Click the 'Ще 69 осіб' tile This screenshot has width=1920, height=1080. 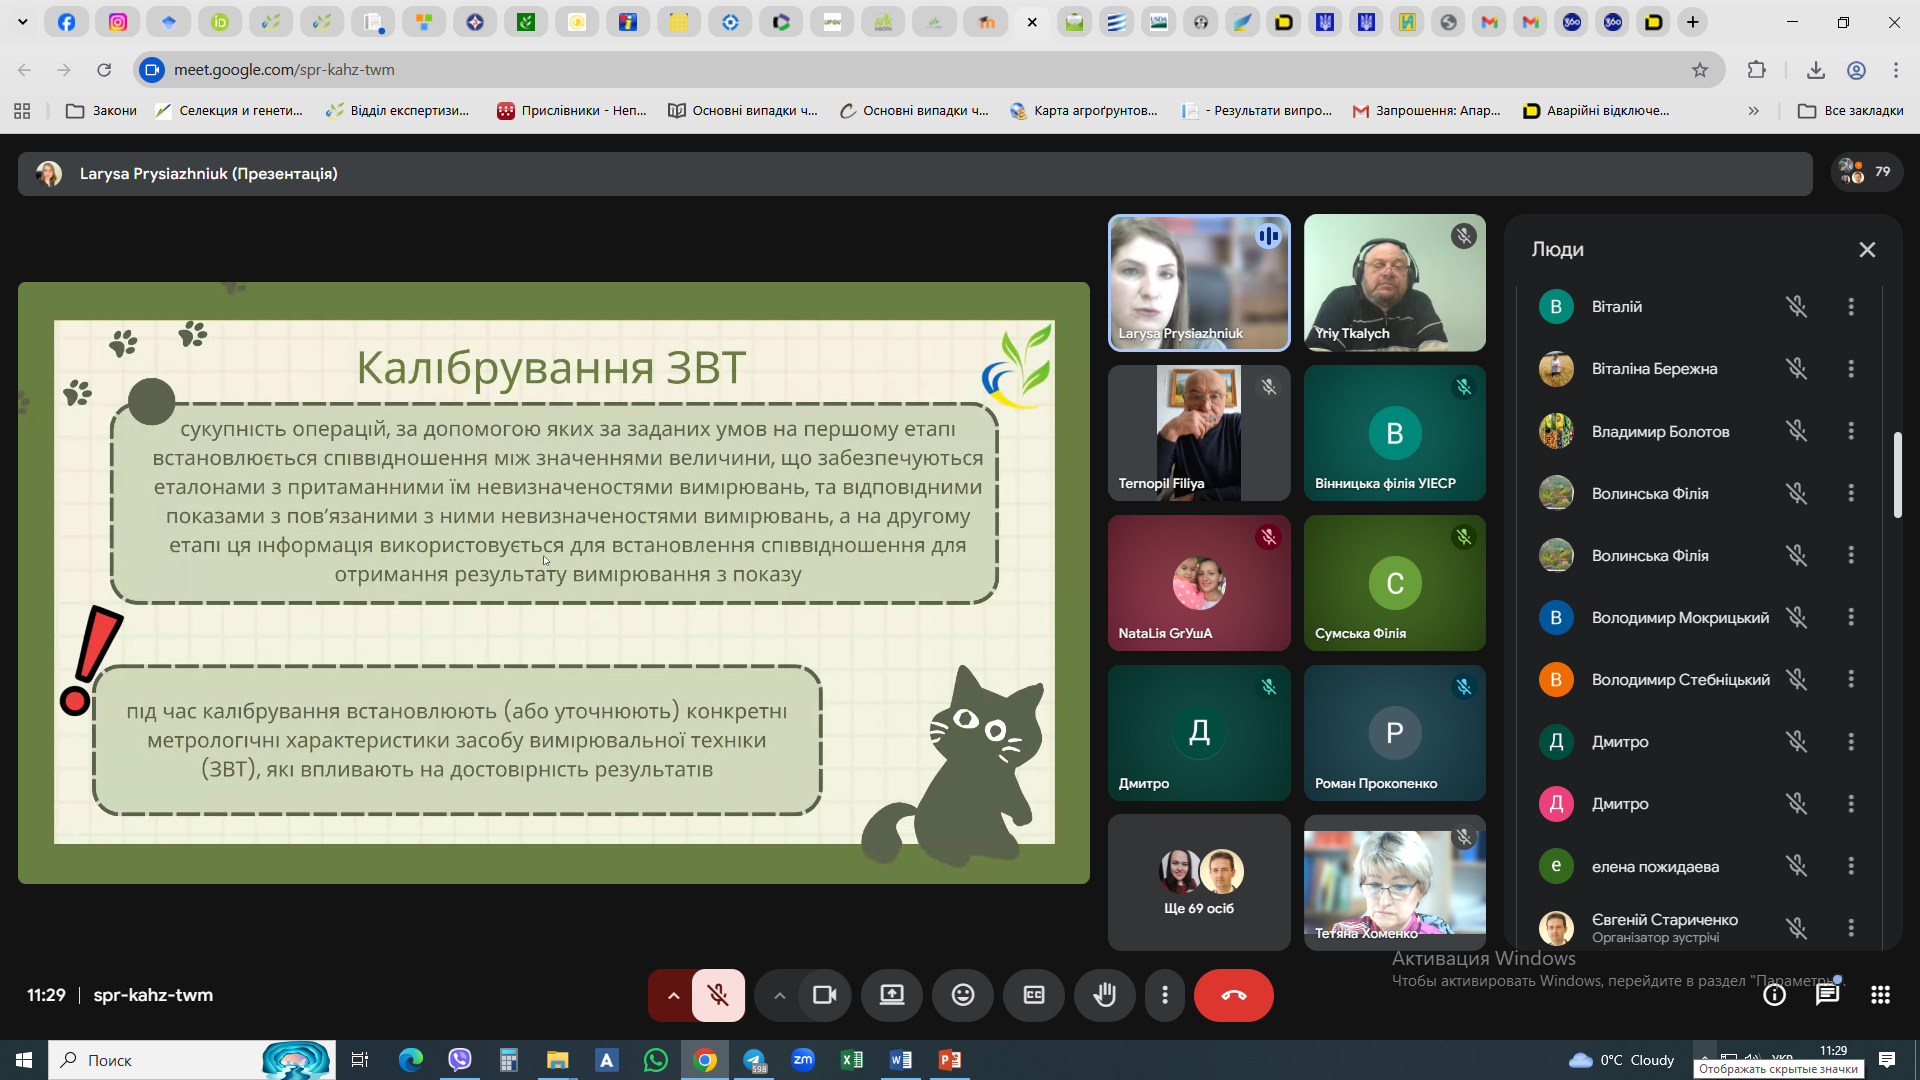tap(1198, 882)
